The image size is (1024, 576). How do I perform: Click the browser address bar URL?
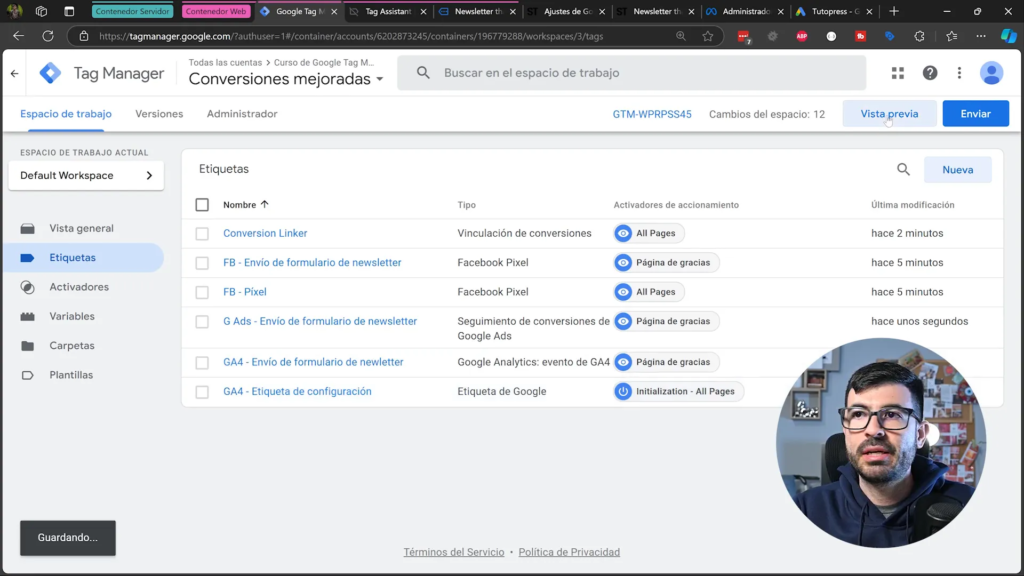[x=351, y=36]
